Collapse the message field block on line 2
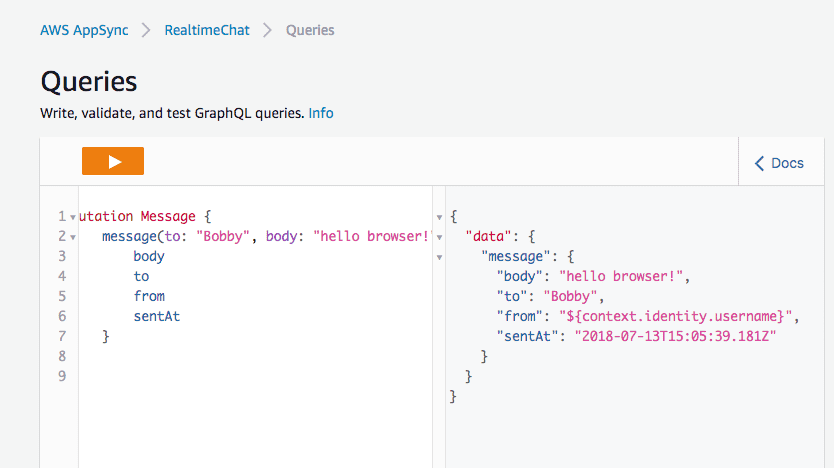 (x=73, y=237)
